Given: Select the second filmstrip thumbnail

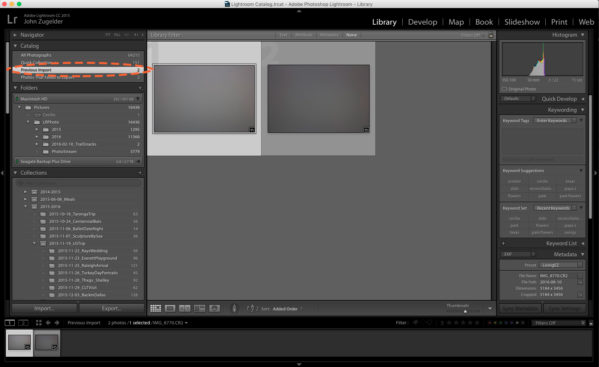Looking at the screenshot, I should (47, 343).
